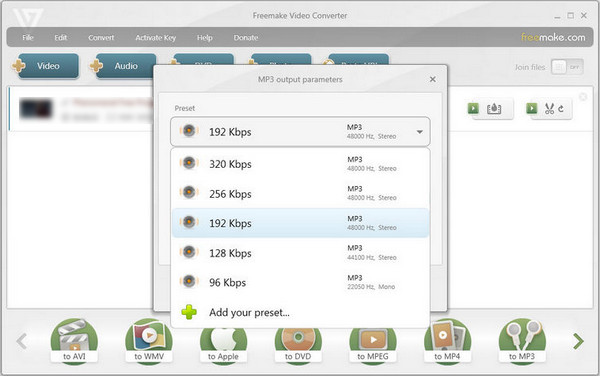Close the MP3 output parameters dialog
The width and height of the screenshot is (600, 376).
(433, 79)
